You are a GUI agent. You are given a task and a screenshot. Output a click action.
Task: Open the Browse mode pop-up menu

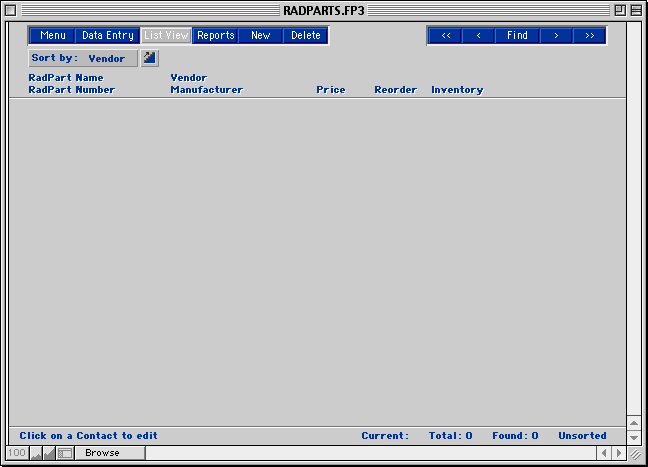tap(110, 453)
